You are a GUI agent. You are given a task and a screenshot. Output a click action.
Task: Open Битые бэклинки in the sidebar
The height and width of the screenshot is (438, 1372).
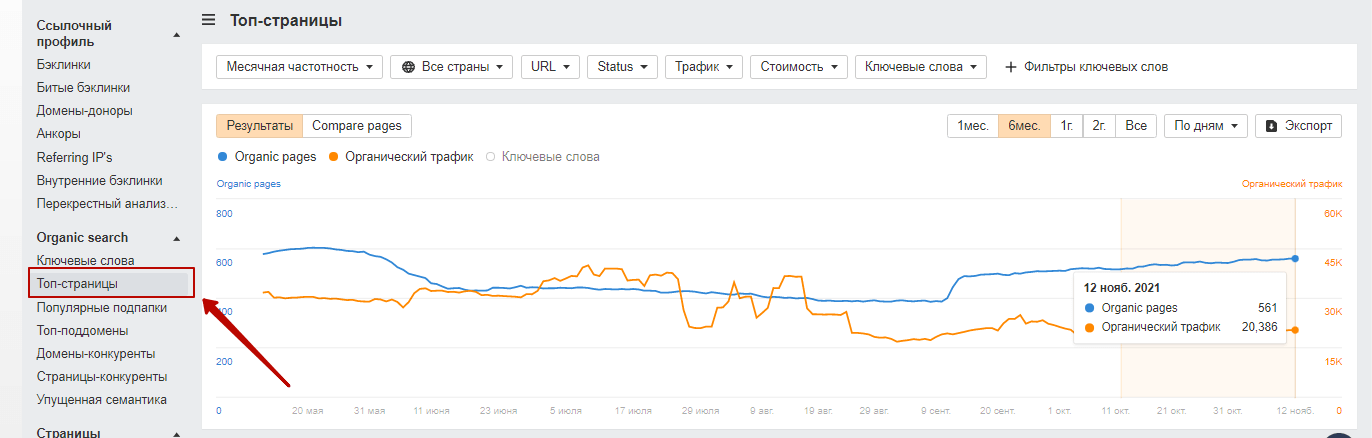tap(84, 88)
